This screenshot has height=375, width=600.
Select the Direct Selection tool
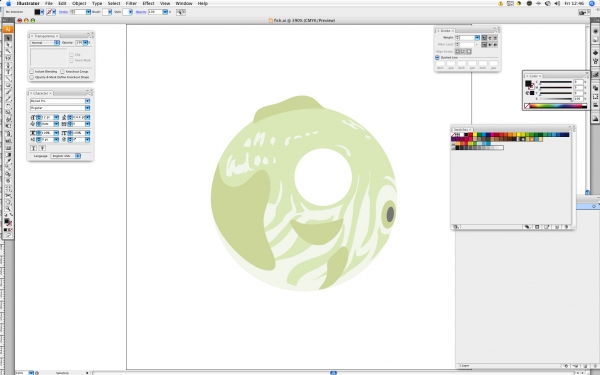[8, 45]
